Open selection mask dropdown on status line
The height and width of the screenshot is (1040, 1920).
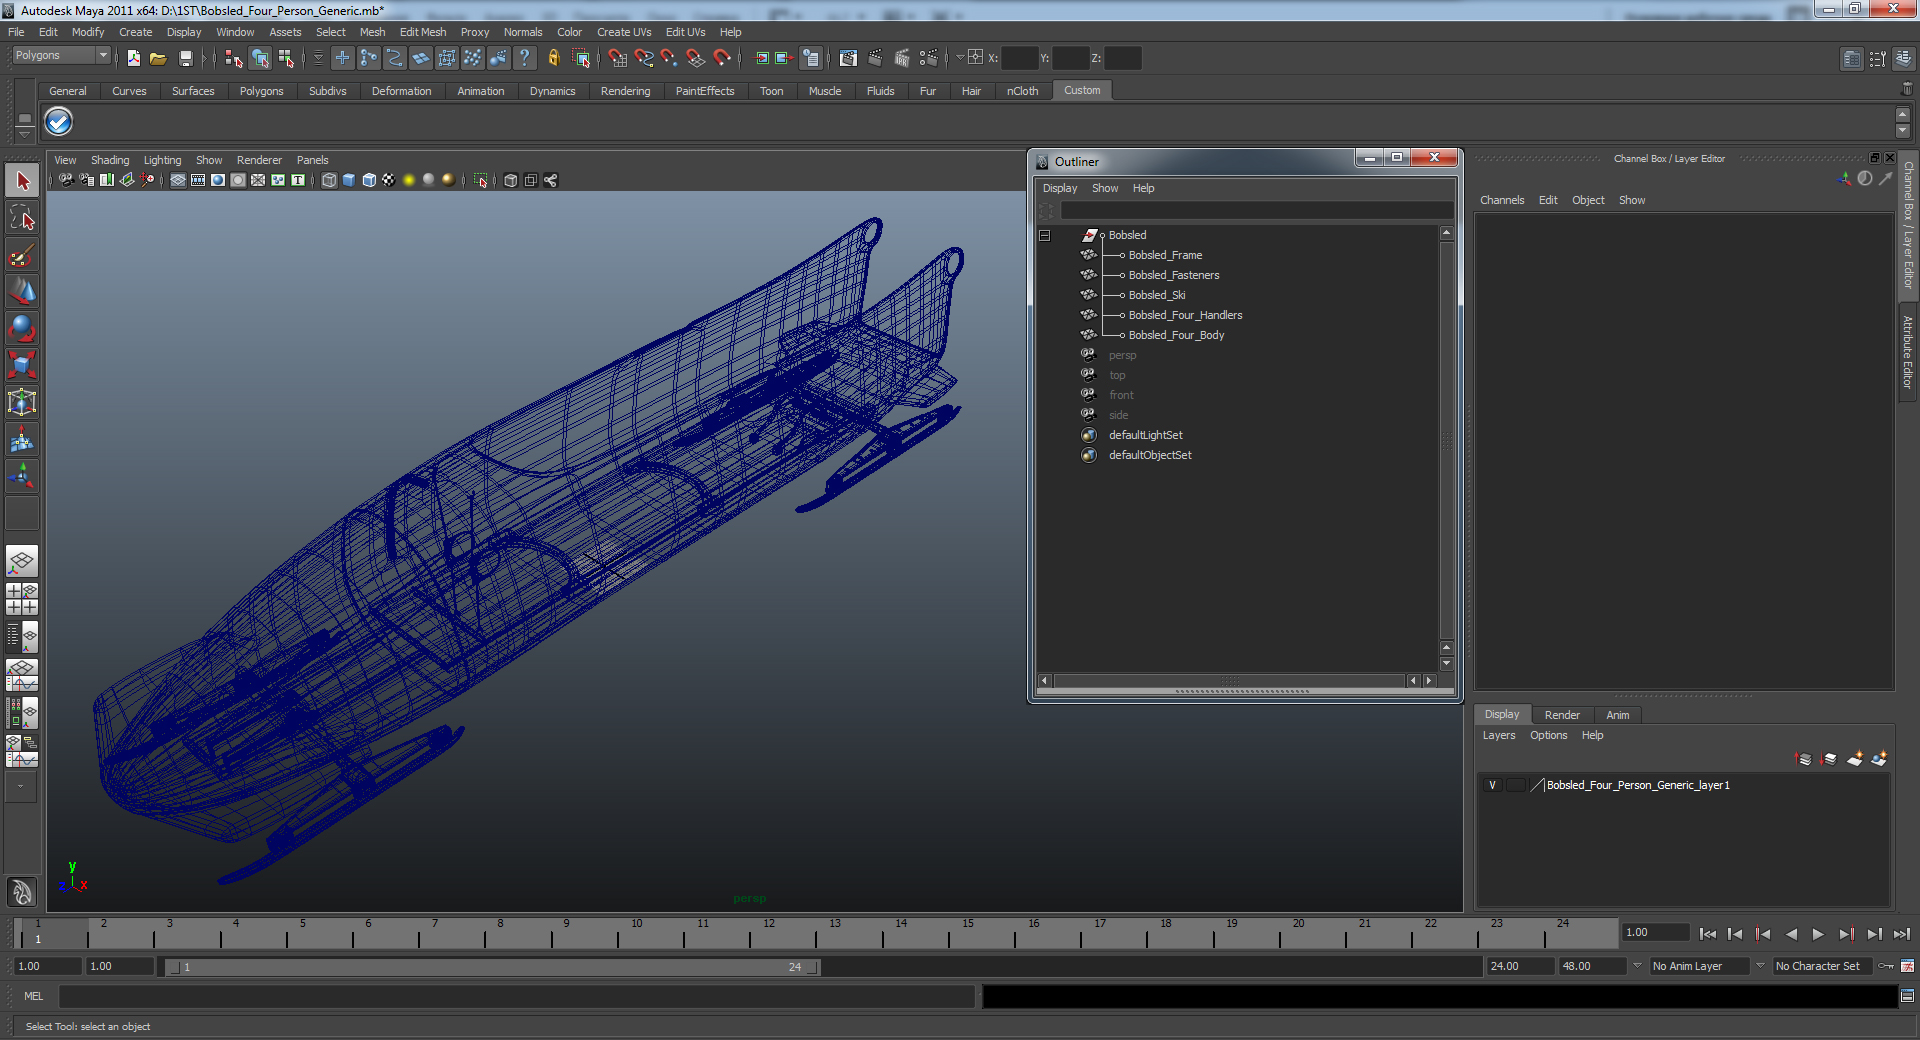(318, 58)
